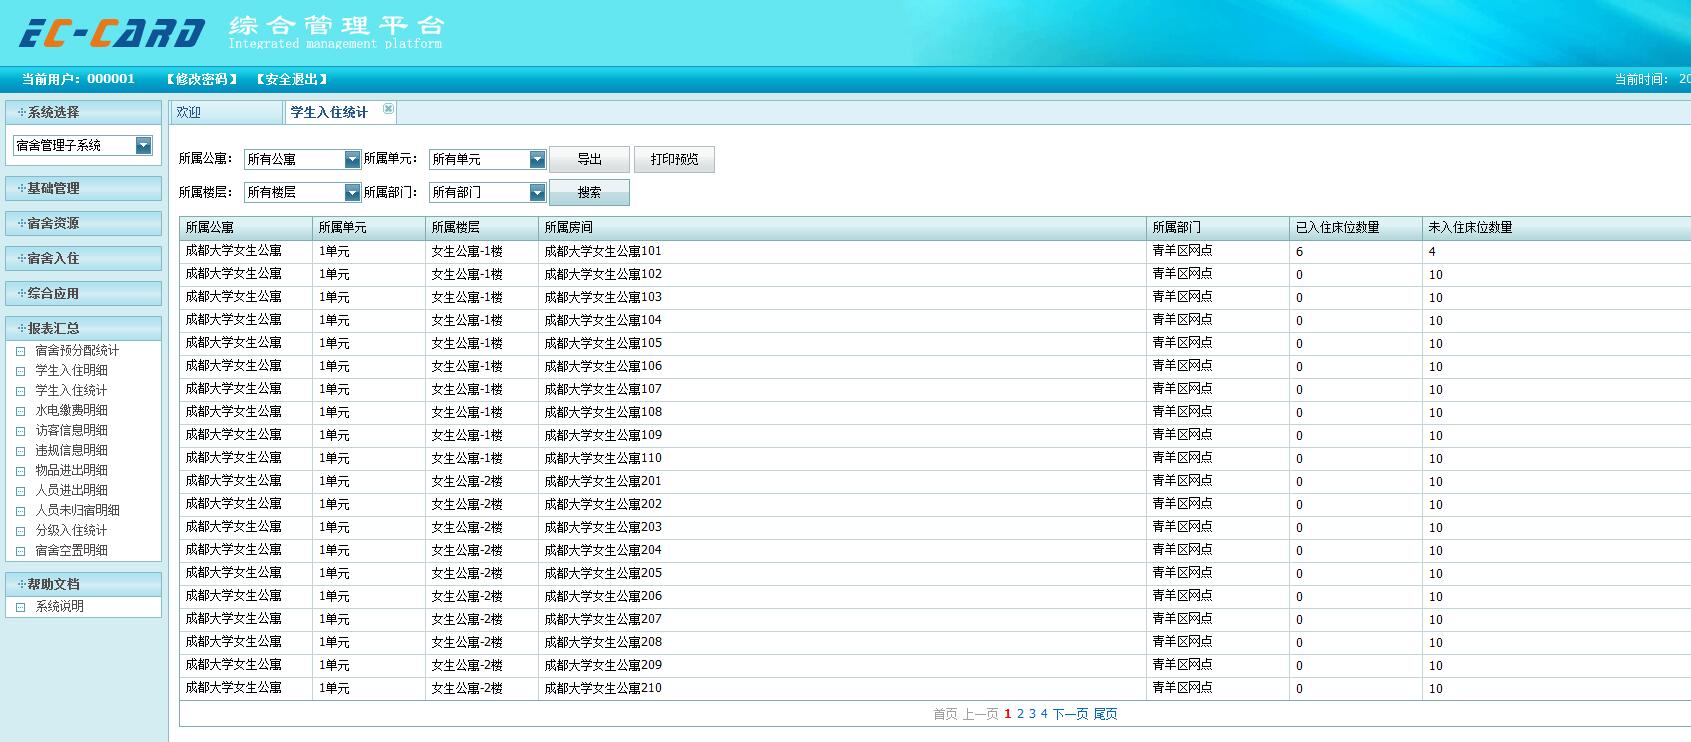Viewport: 1691px width, 742px height.
Task: Click the 上一页 previous page link
Action: pyautogui.click(x=980, y=714)
